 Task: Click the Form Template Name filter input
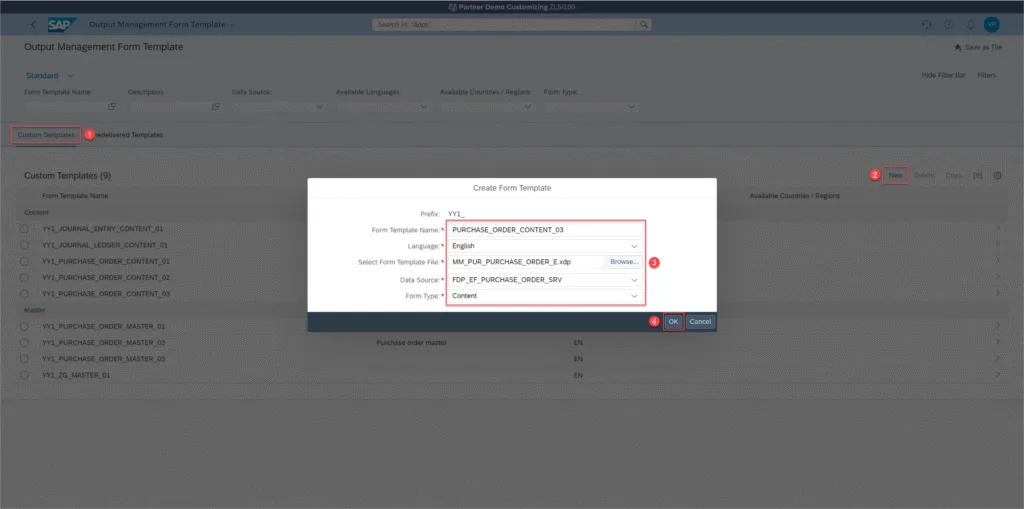65,107
